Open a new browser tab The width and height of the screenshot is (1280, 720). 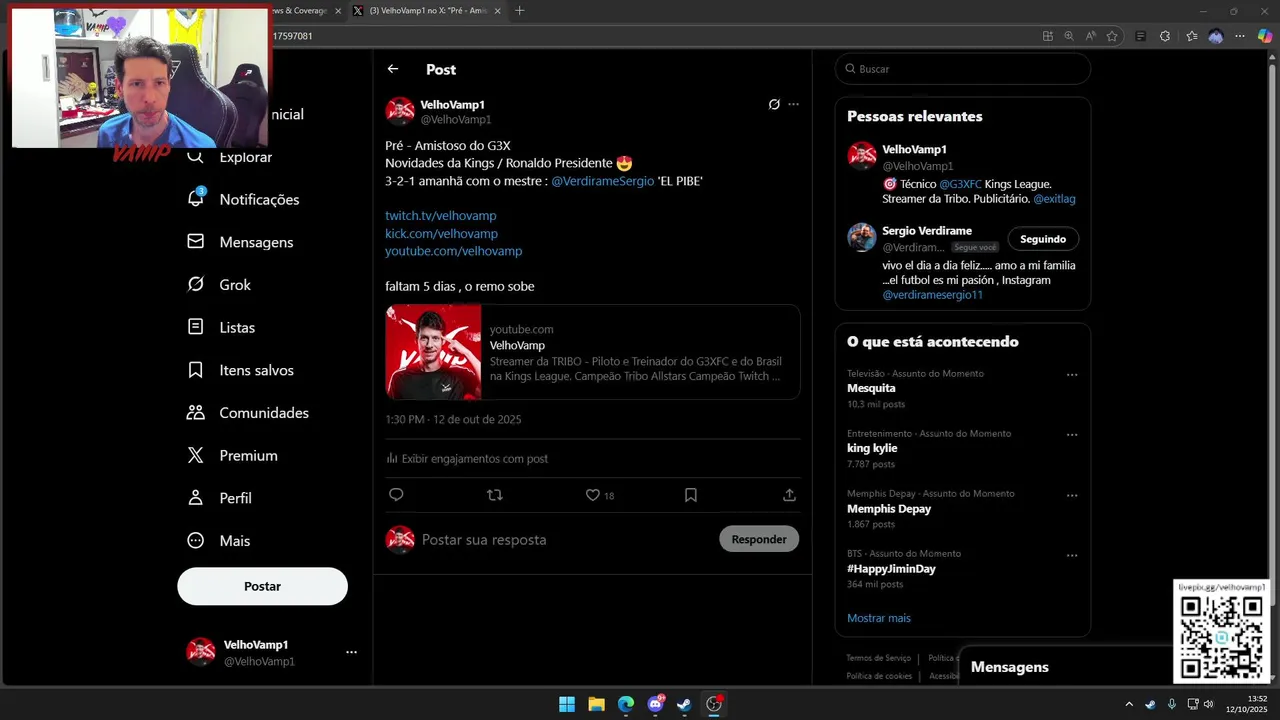519,11
